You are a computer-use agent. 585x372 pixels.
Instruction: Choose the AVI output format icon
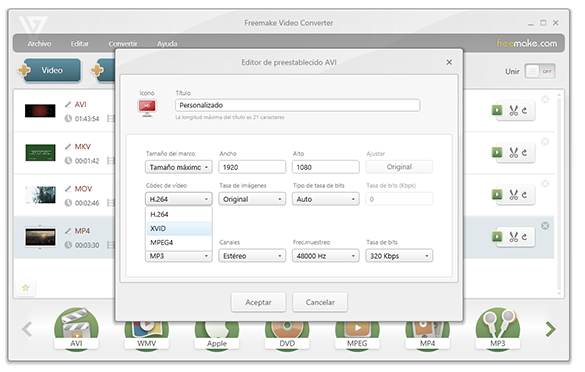click(x=76, y=329)
